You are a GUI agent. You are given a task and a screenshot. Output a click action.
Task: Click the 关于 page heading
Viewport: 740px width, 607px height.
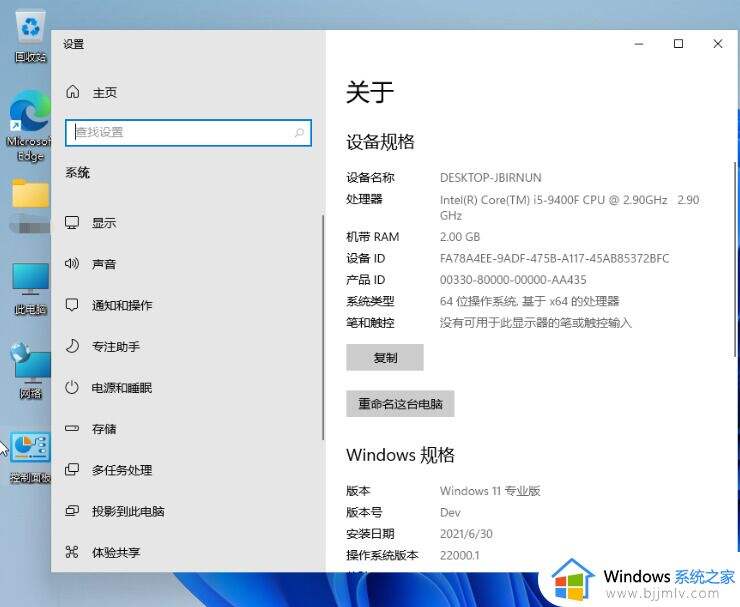pos(370,92)
